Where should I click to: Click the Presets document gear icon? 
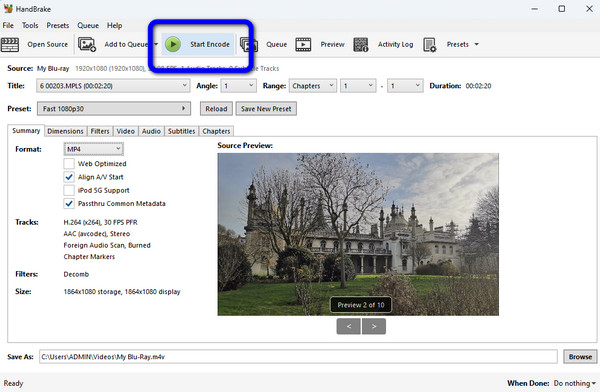(x=430, y=44)
